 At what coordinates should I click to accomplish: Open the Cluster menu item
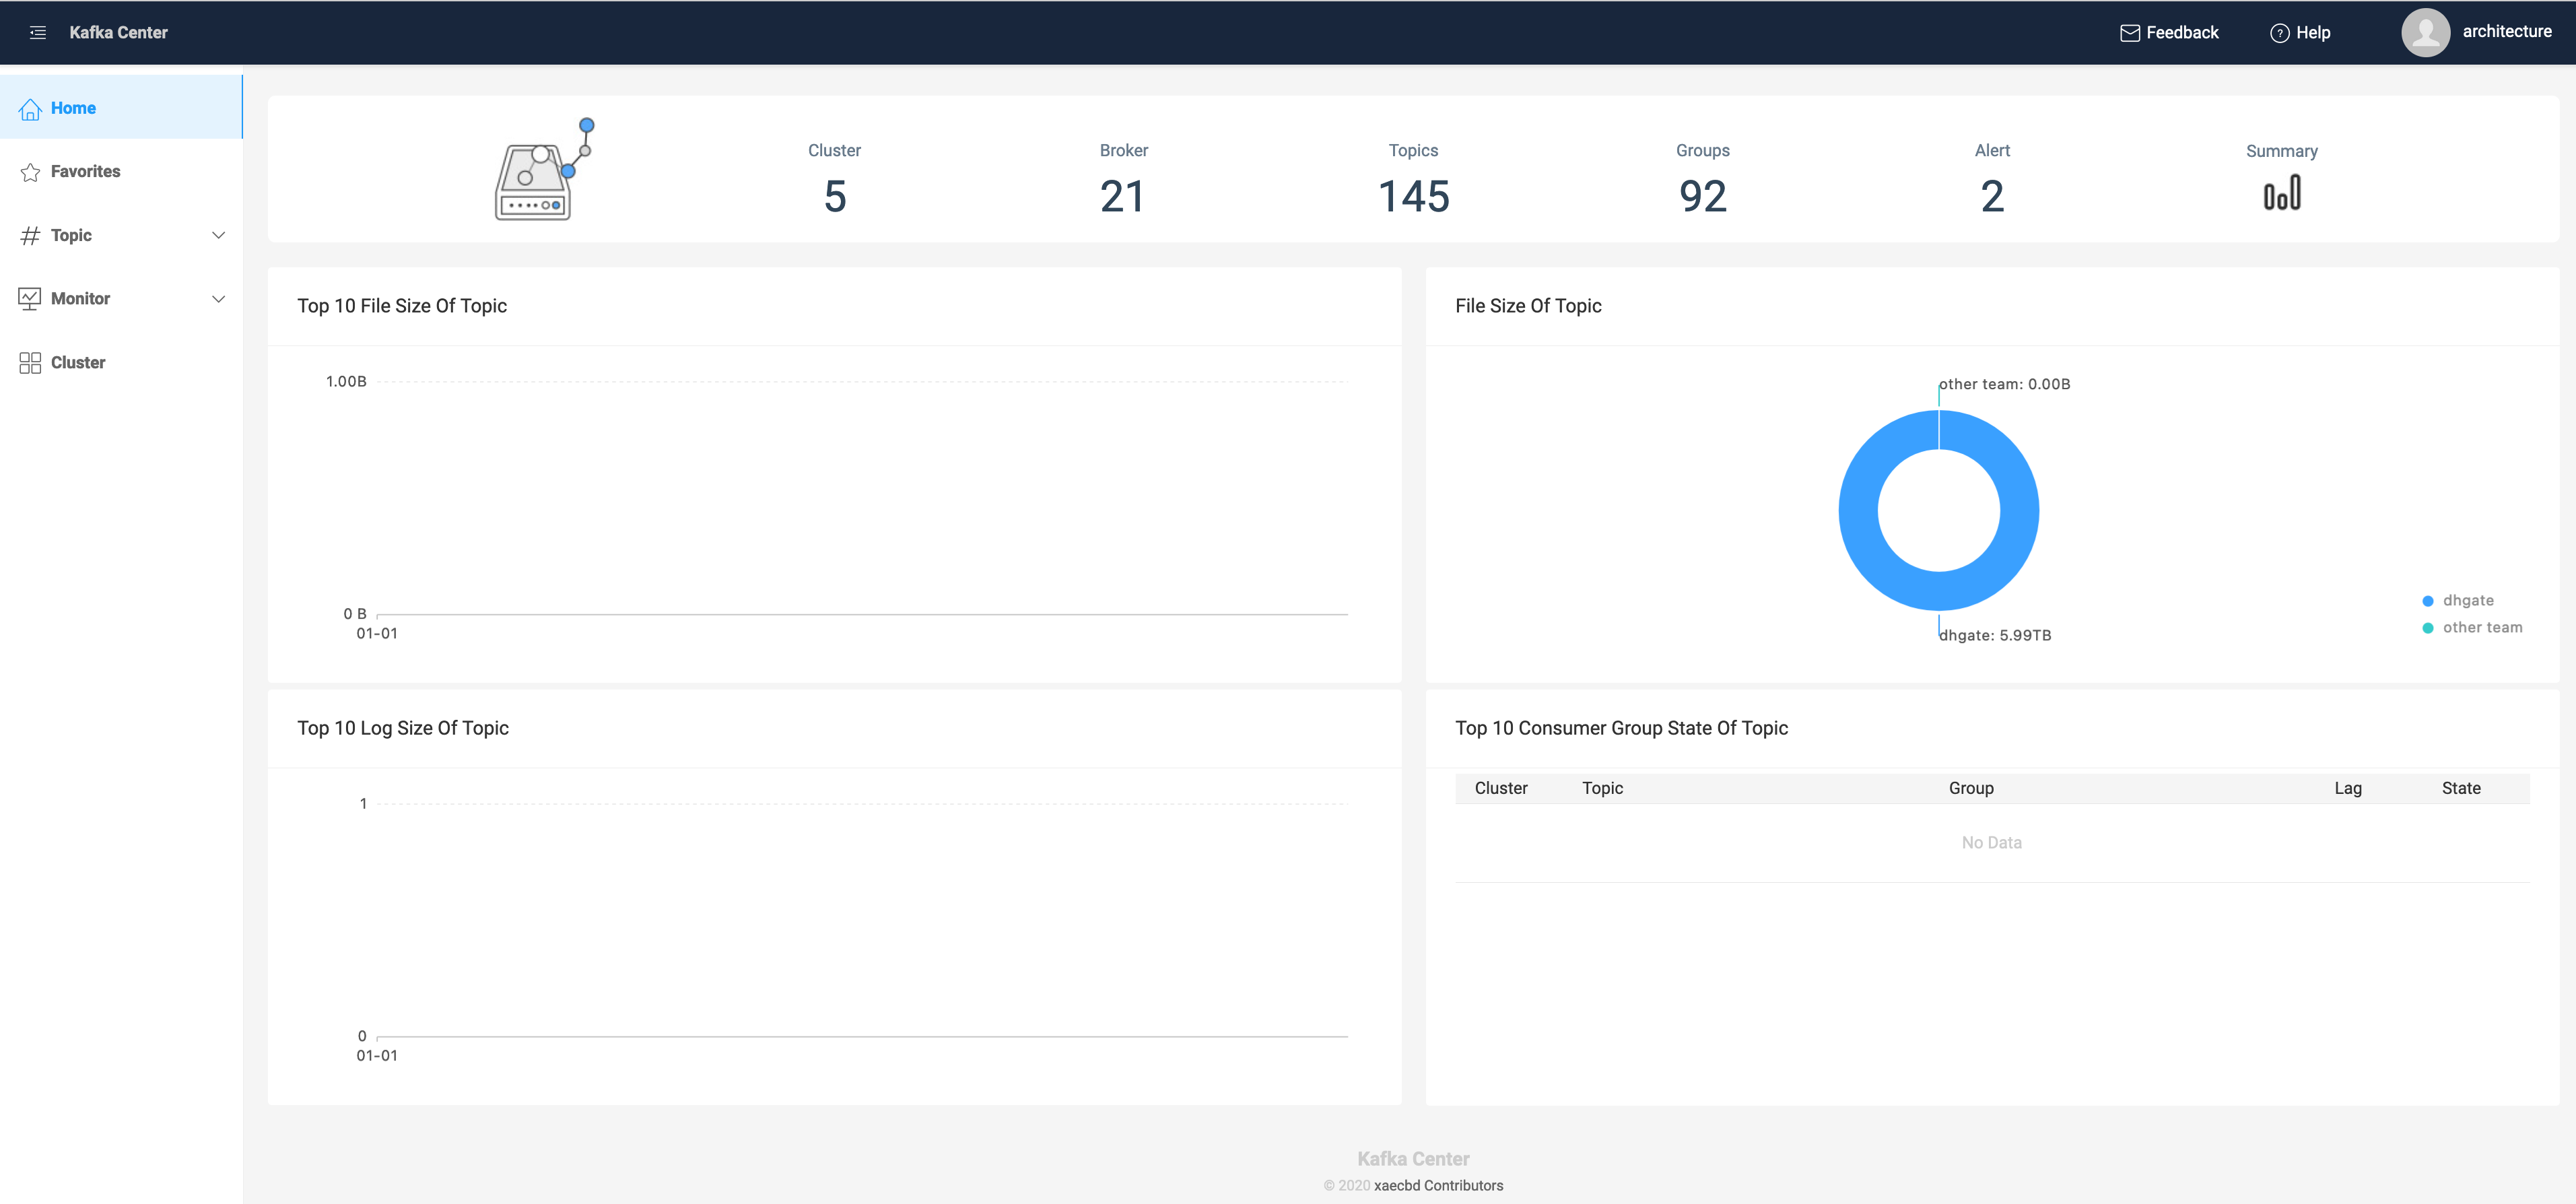point(121,362)
